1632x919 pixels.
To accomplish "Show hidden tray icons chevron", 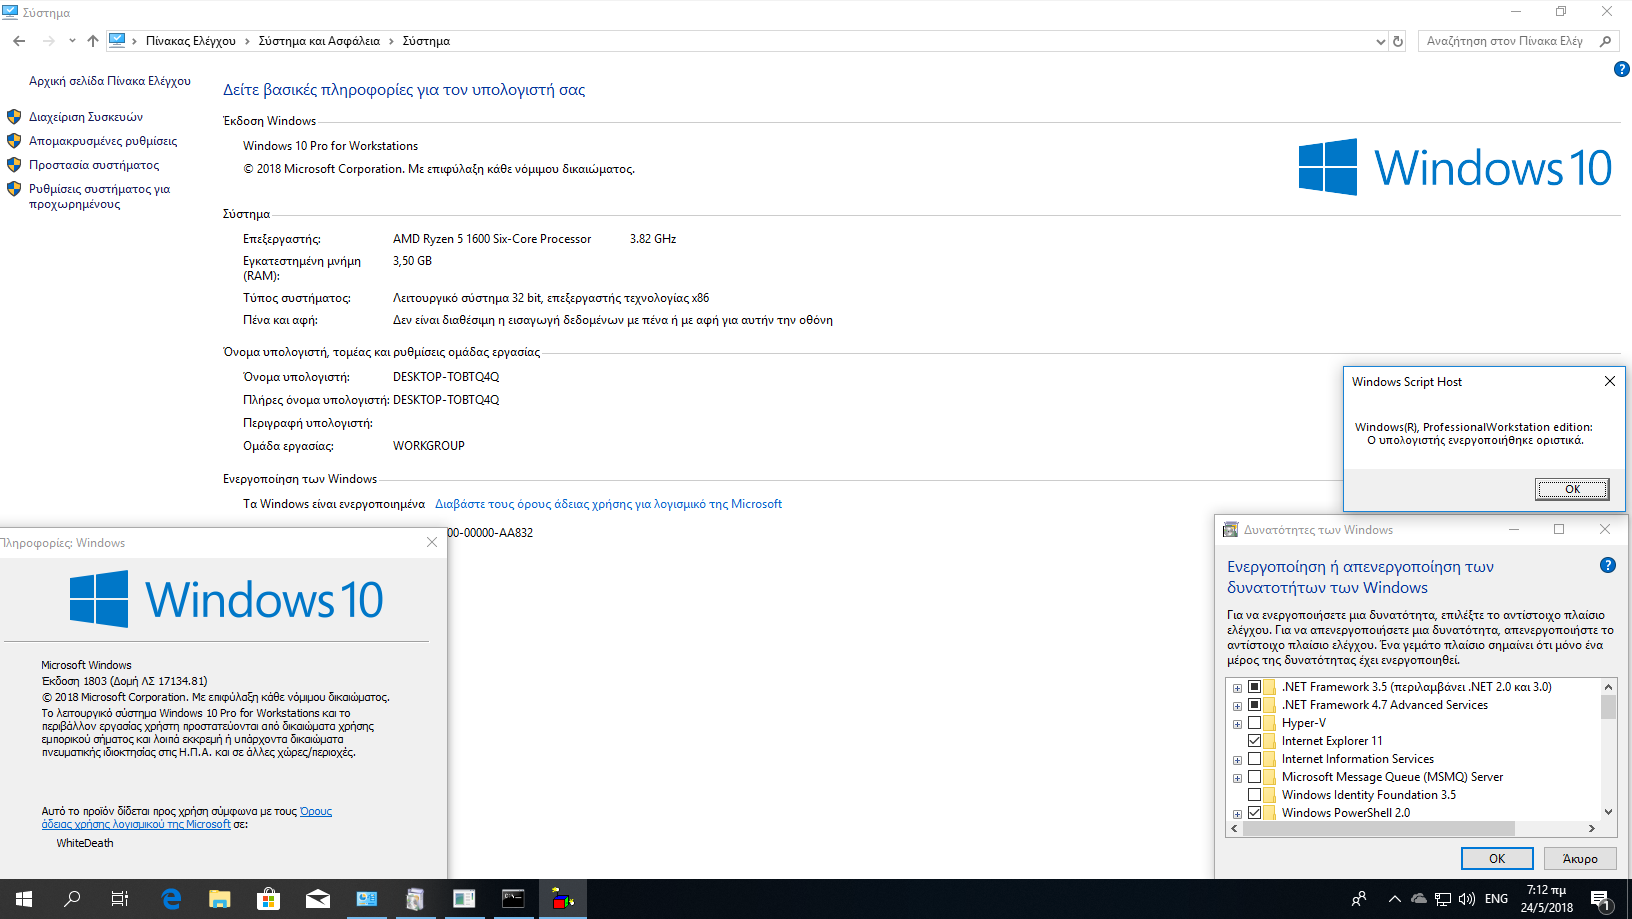I will pyautogui.click(x=1394, y=899).
